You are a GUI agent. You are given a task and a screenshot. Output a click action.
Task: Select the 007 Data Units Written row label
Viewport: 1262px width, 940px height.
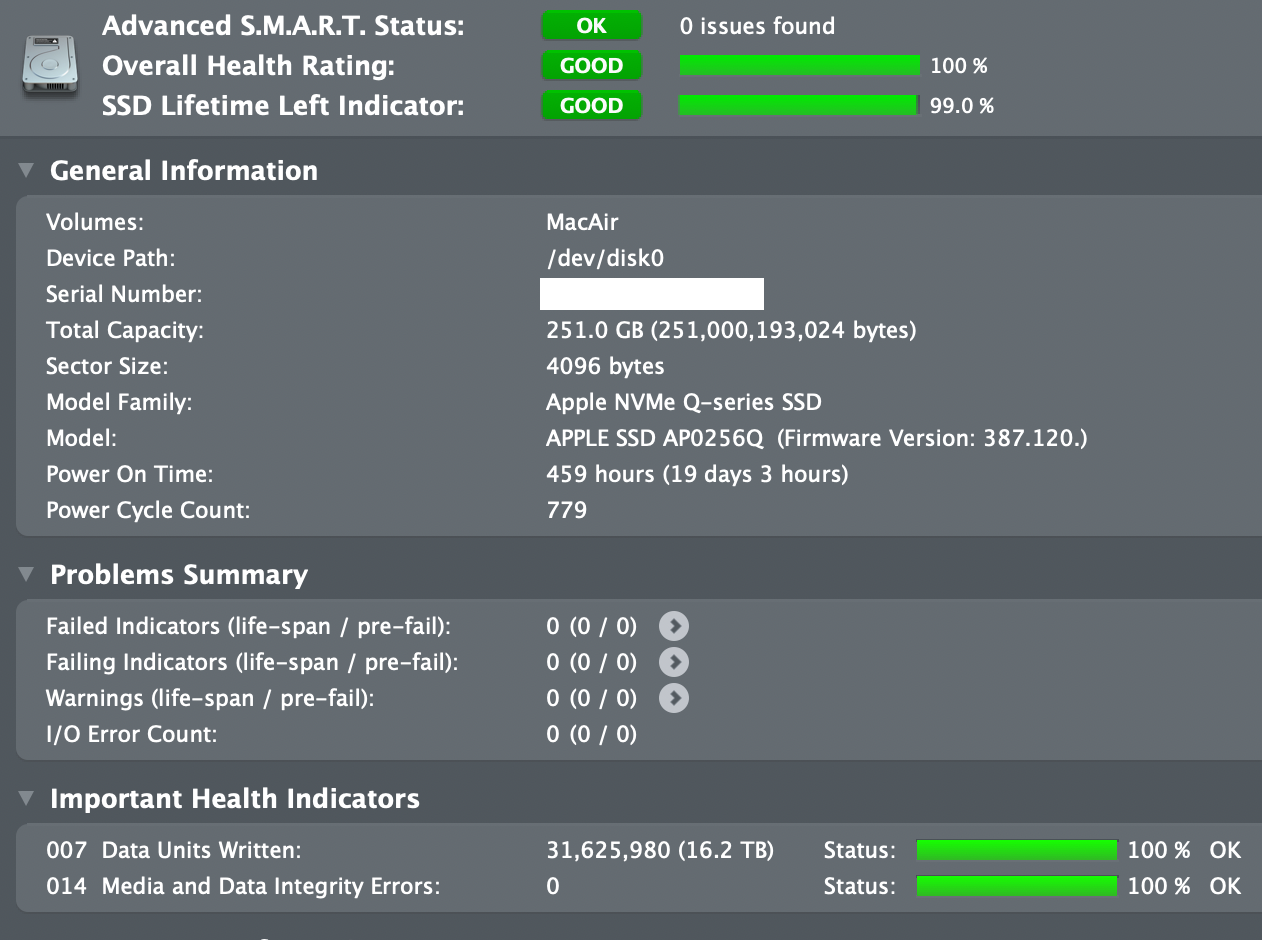[174, 850]
